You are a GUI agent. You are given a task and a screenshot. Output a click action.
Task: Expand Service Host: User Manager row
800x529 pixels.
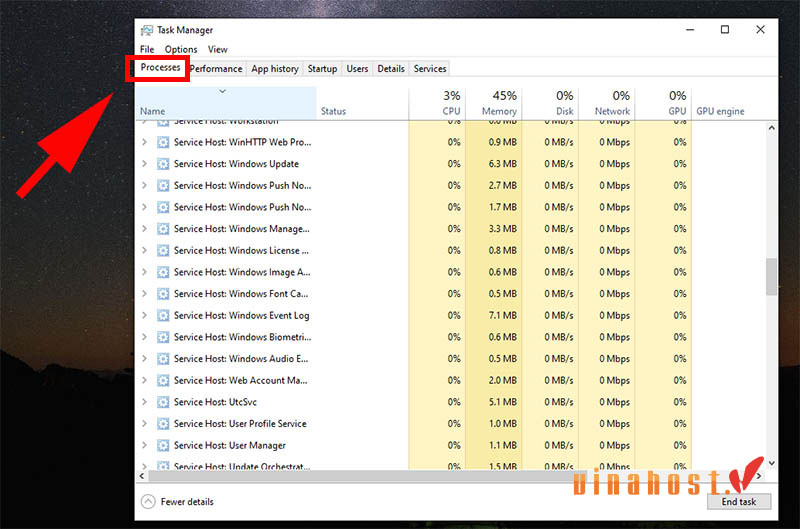pos(144,445)
